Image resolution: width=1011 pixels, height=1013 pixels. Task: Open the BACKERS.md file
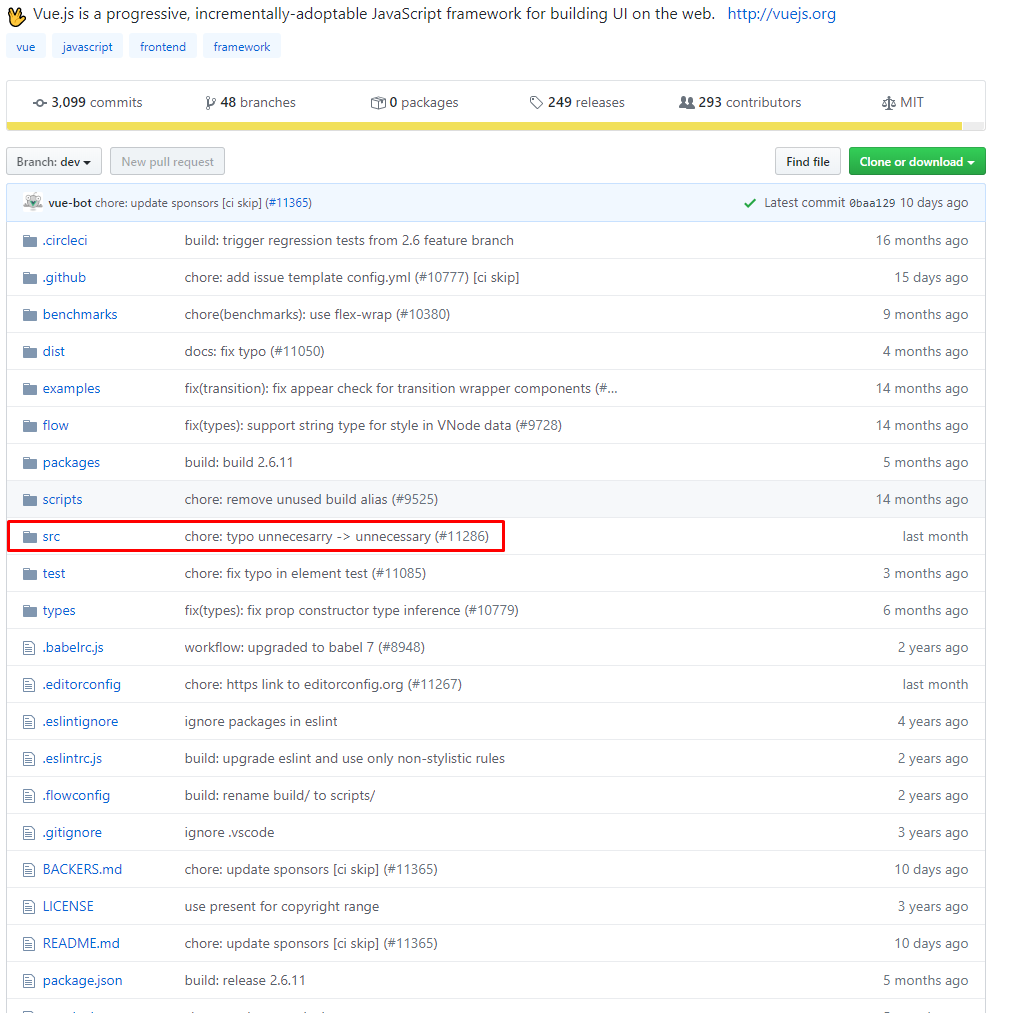point(82,870)
